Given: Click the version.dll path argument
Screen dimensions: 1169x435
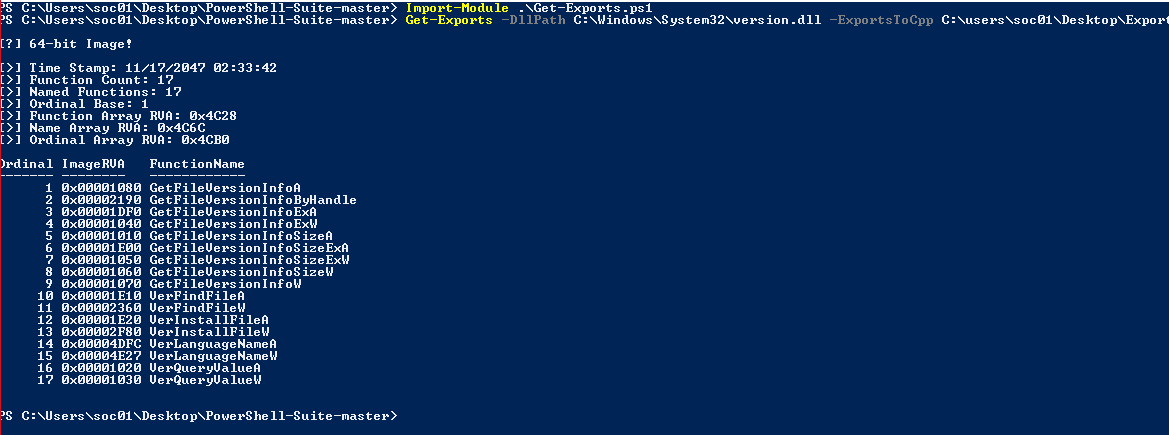Looking at the screenshot, I should (x=697, y=19).
